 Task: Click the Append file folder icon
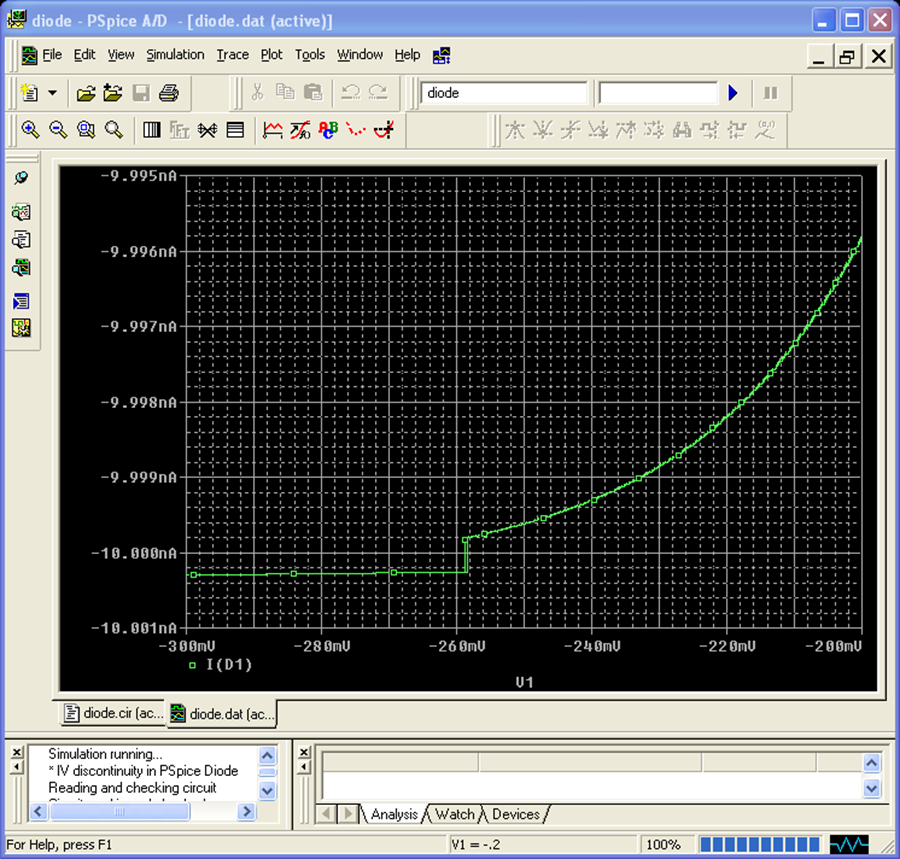[x=112, y=92]
